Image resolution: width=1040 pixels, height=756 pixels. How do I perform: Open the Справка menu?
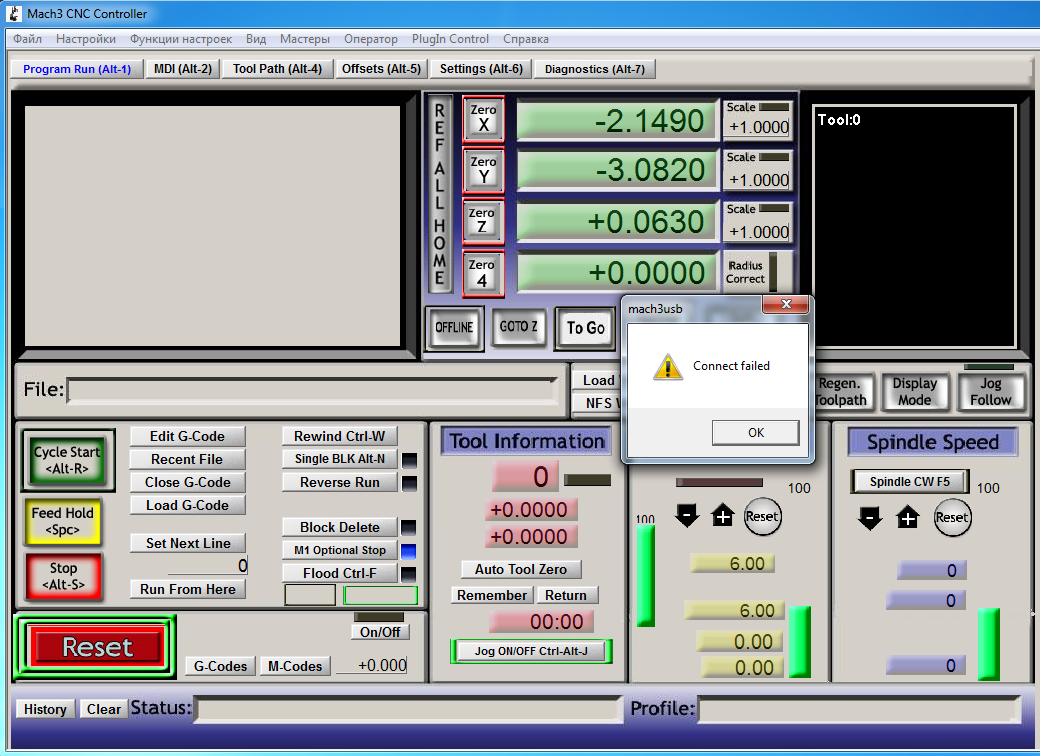point(526,38)
